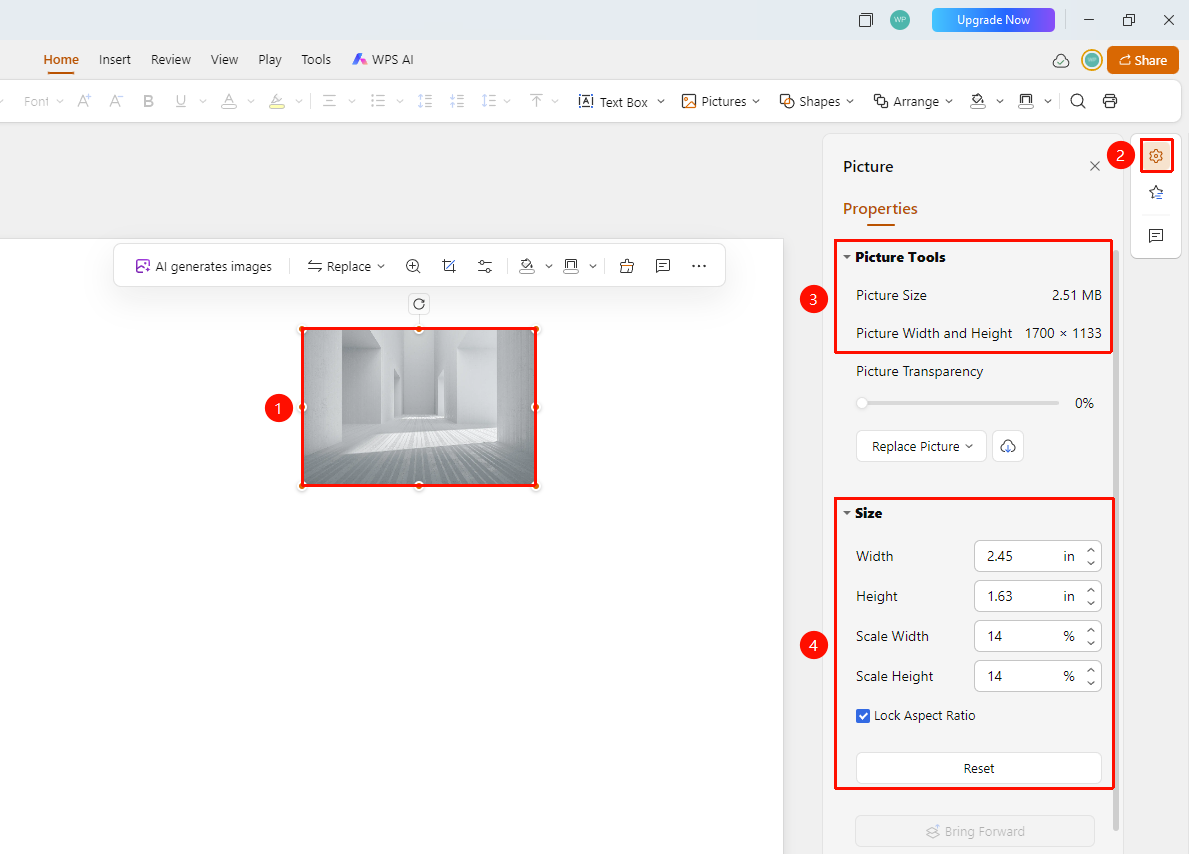Collapse the Picture Tools section

(x=847, y=257)
